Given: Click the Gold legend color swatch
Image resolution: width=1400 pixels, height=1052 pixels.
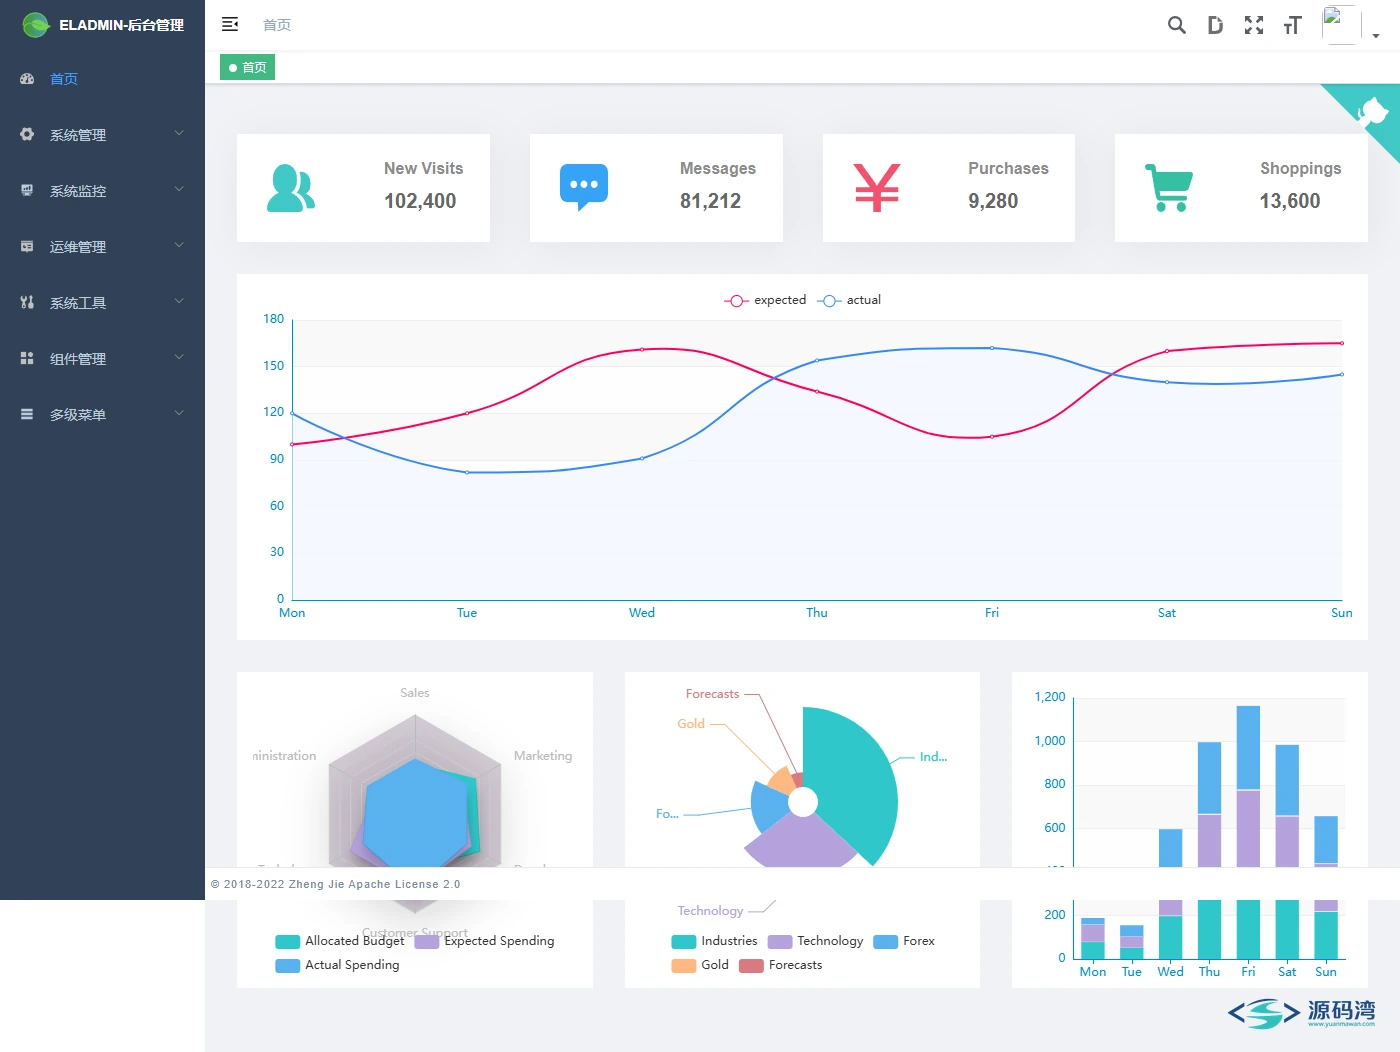Looking at the screenshot, I should tap(684, 965).
